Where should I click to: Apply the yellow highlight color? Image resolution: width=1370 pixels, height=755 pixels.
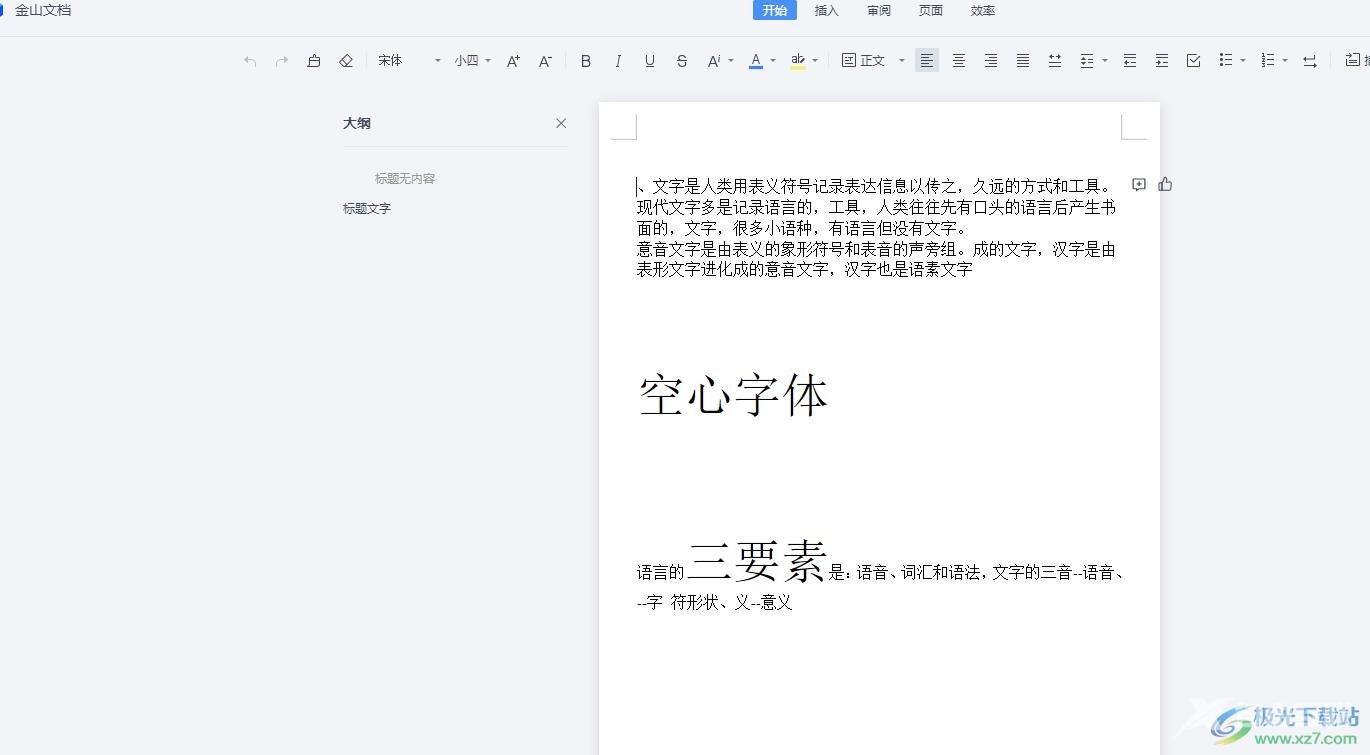tap(798, 61)
